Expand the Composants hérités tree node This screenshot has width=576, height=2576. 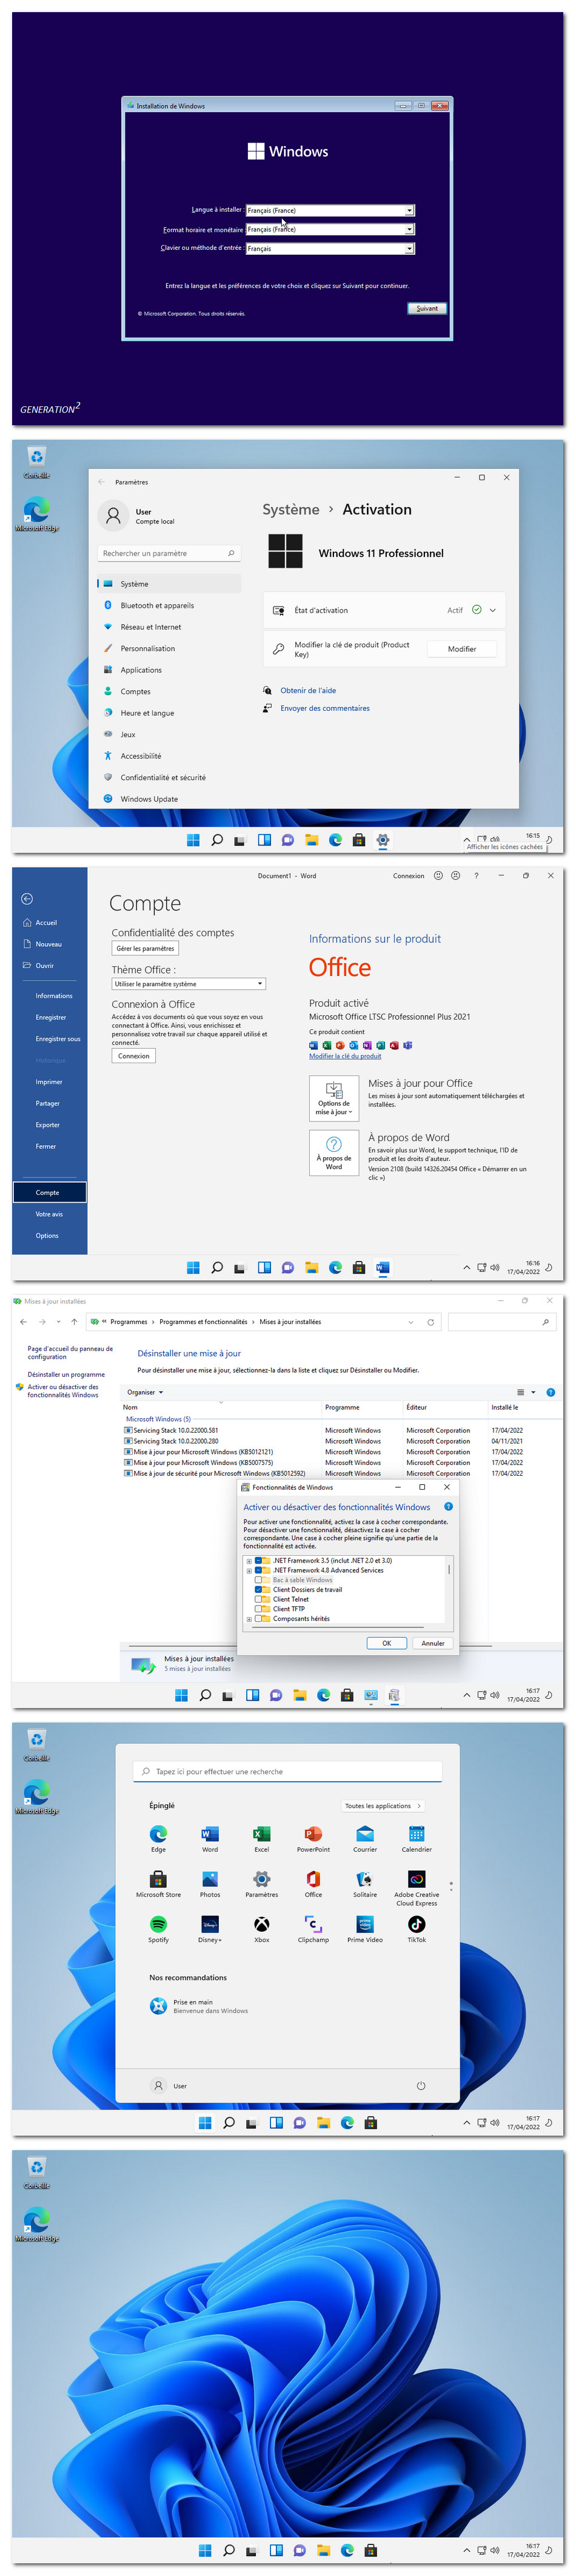[249, 1618]
